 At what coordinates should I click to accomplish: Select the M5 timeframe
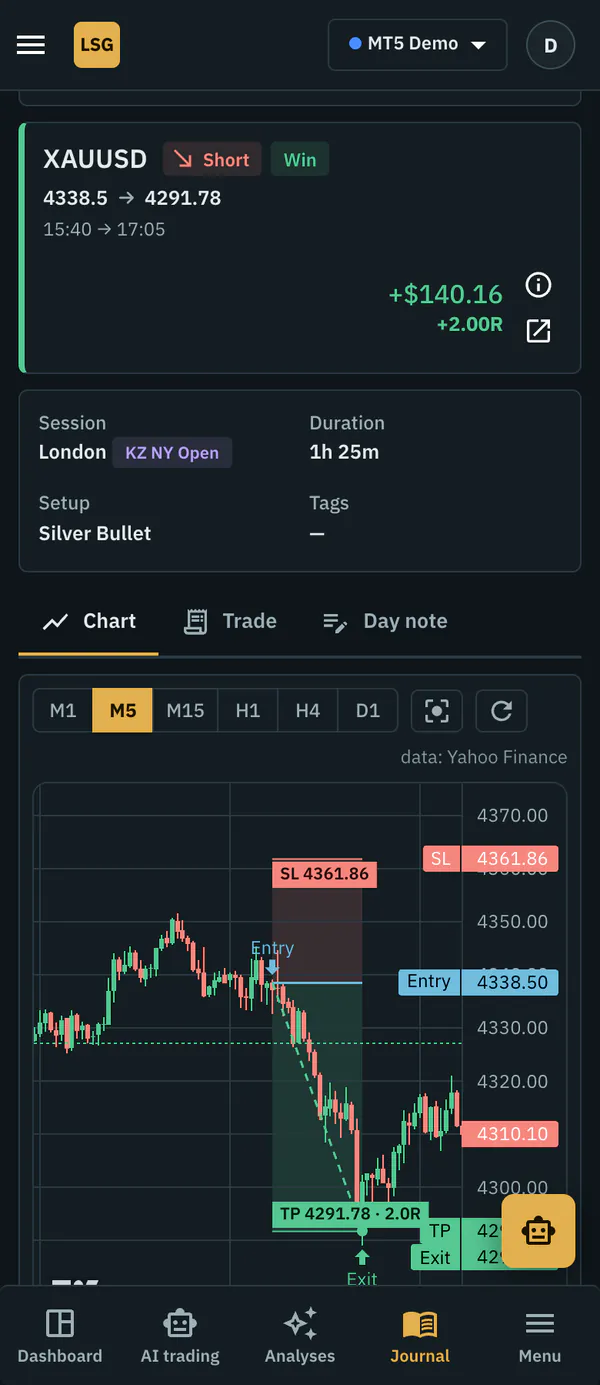[123, 711]
